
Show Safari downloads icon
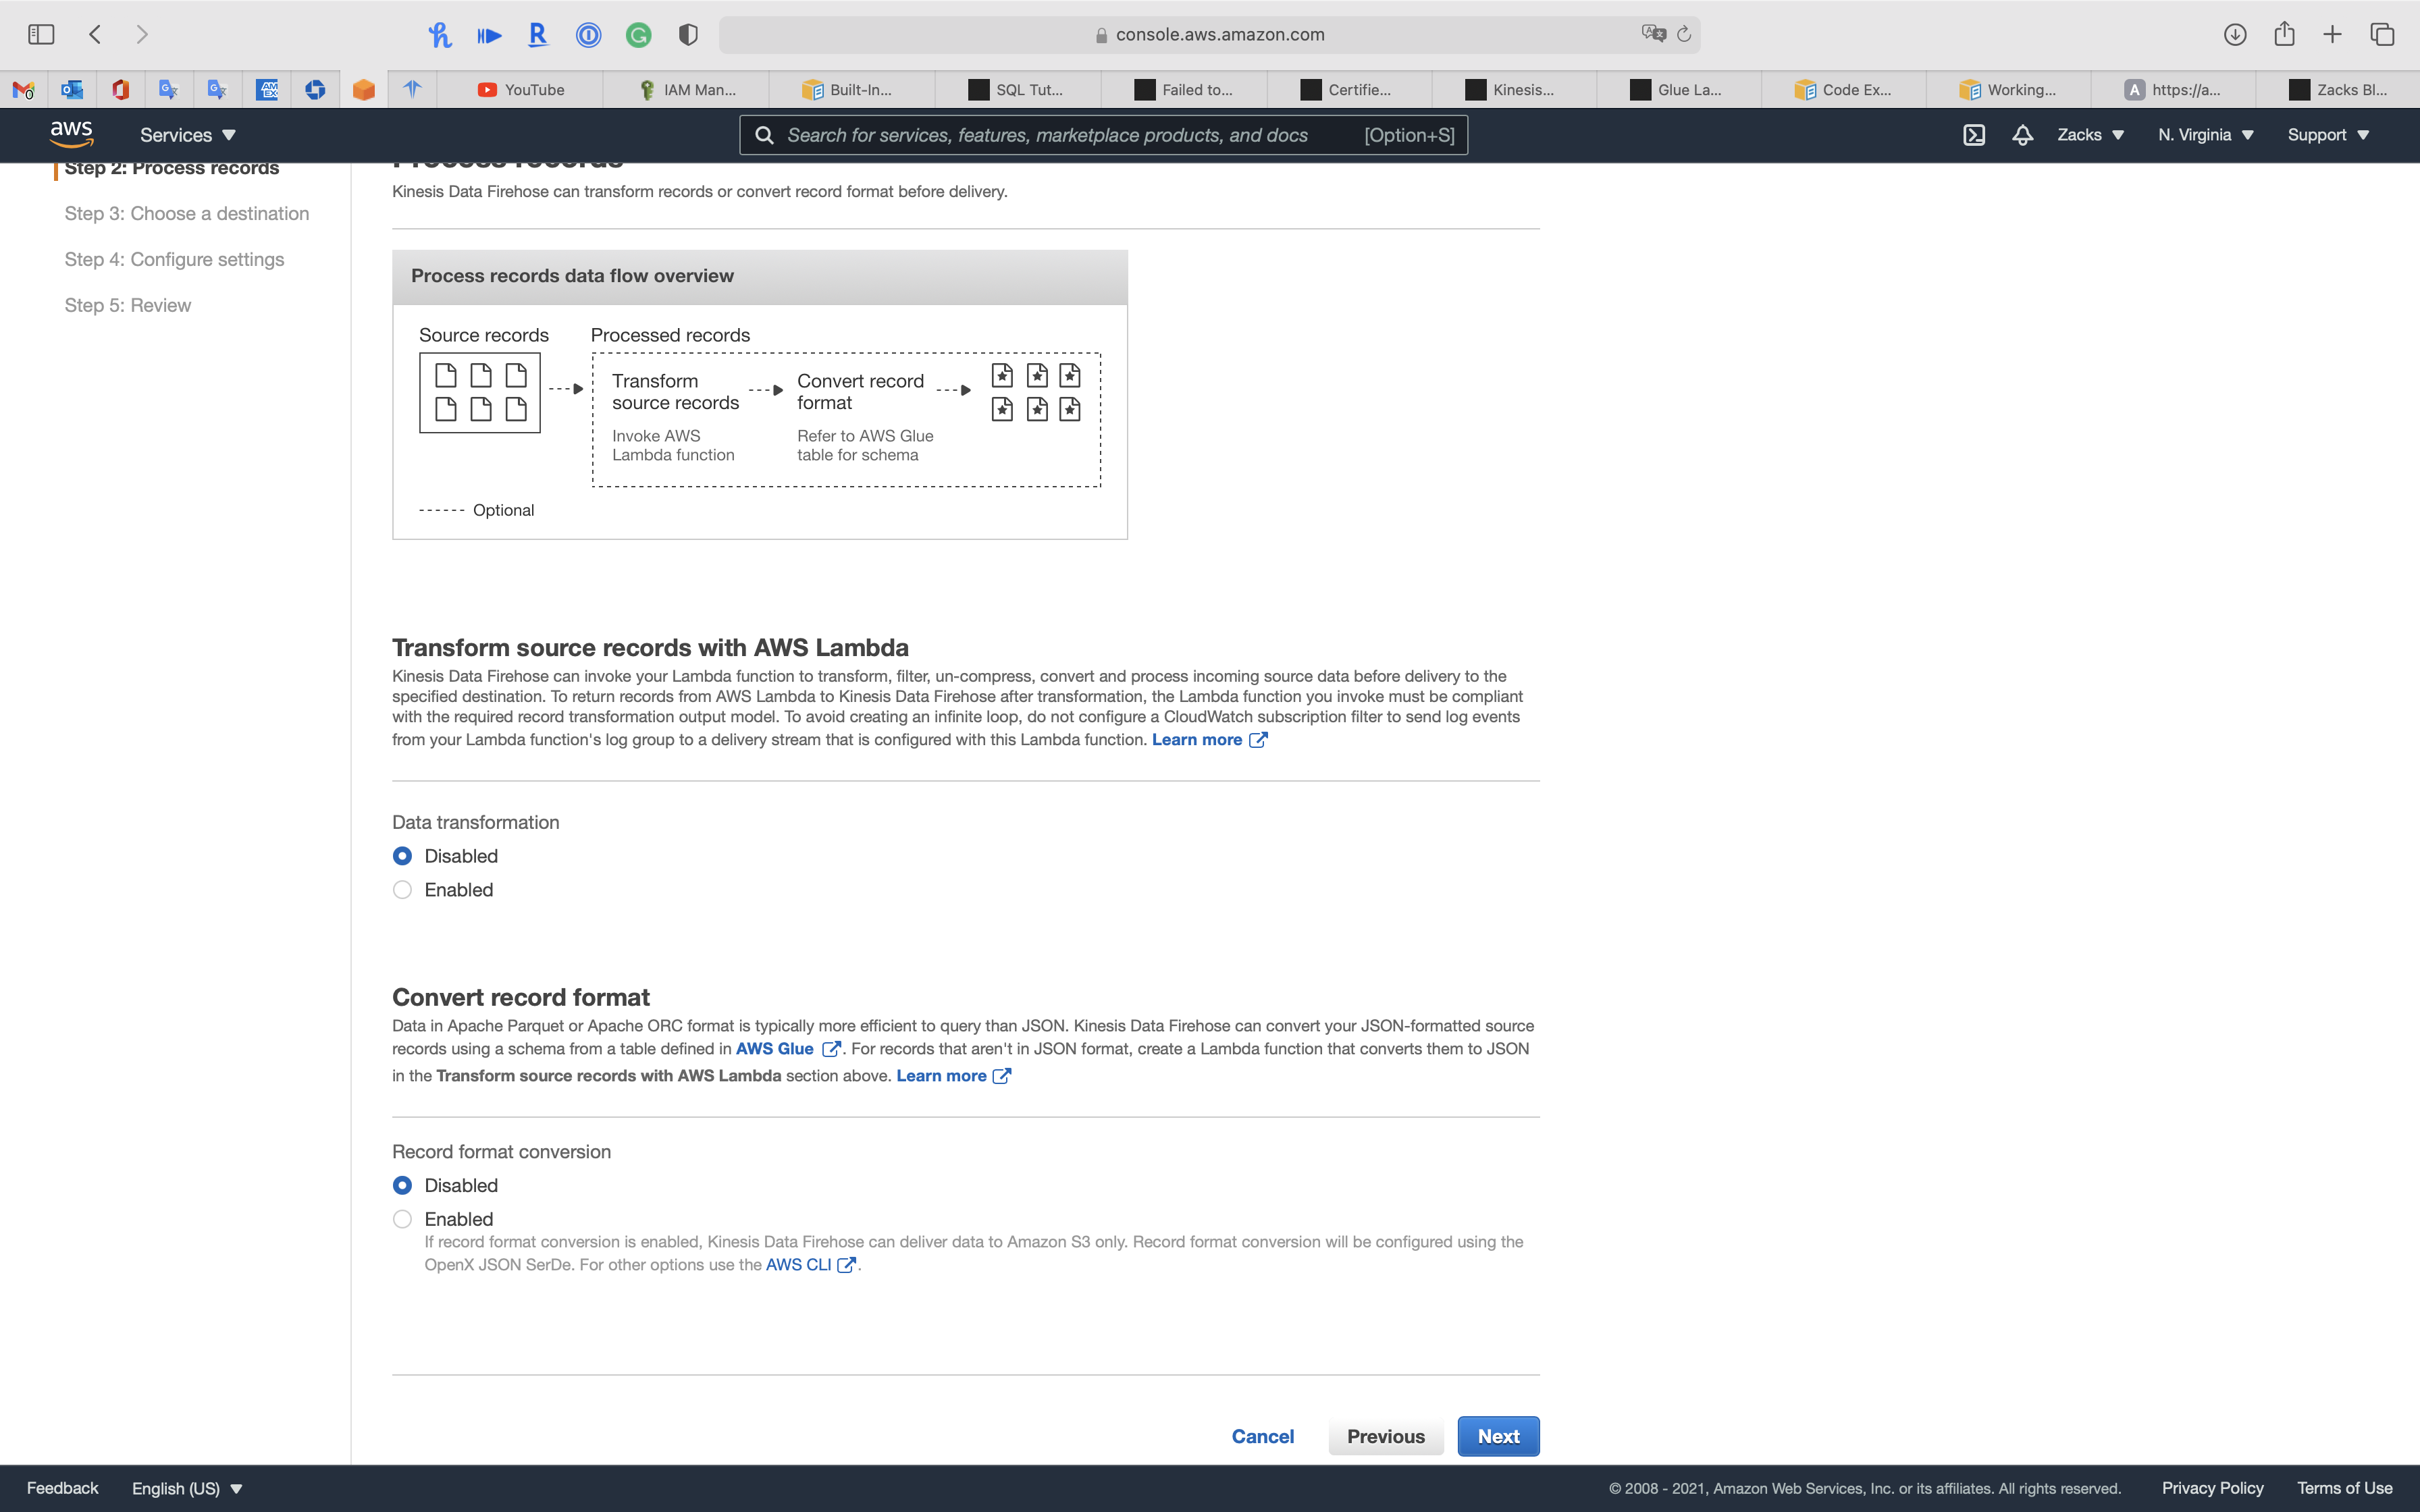pos(2235,34)
